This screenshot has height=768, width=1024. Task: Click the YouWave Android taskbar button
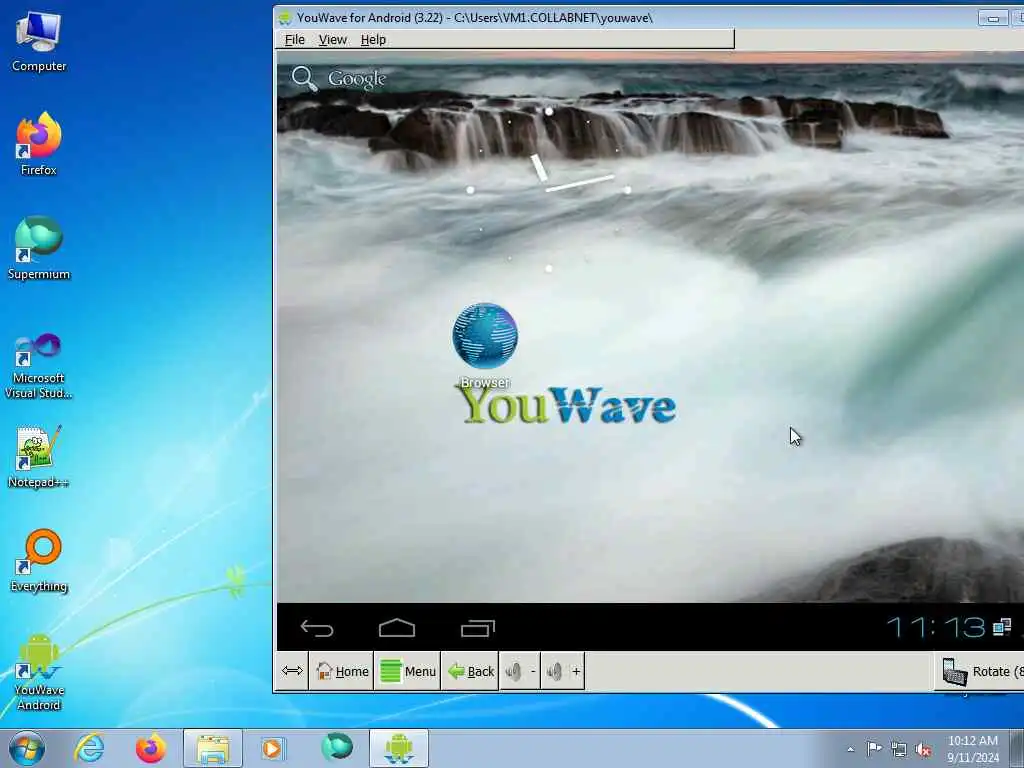tap(399, 748)
